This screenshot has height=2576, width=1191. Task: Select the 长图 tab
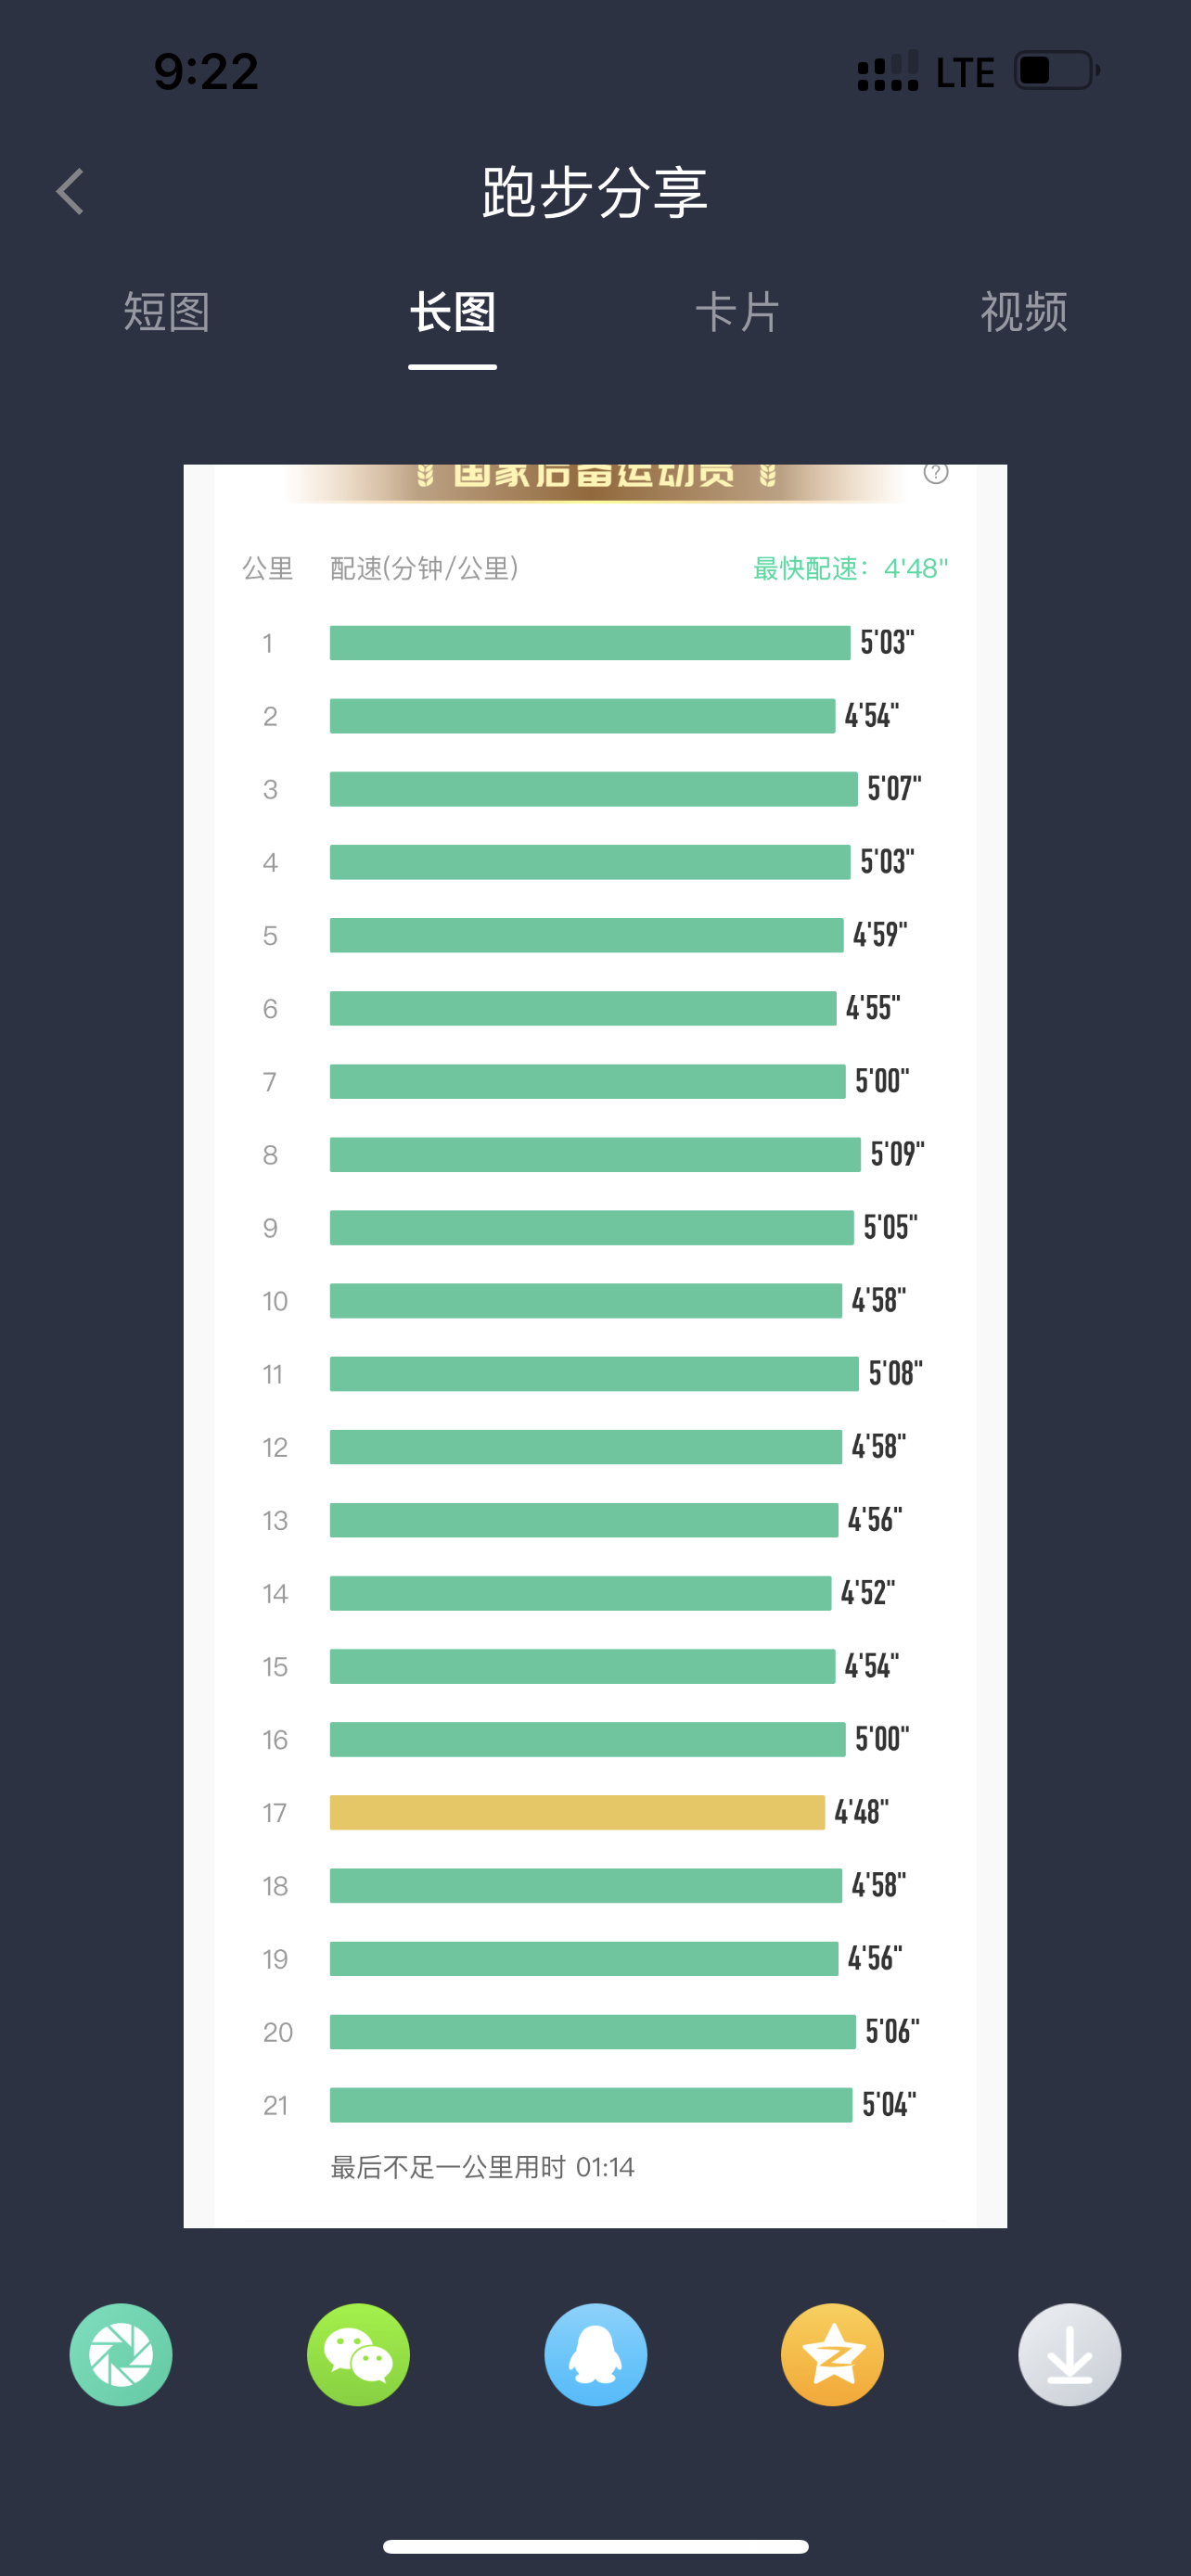click(x=453, y=312)
